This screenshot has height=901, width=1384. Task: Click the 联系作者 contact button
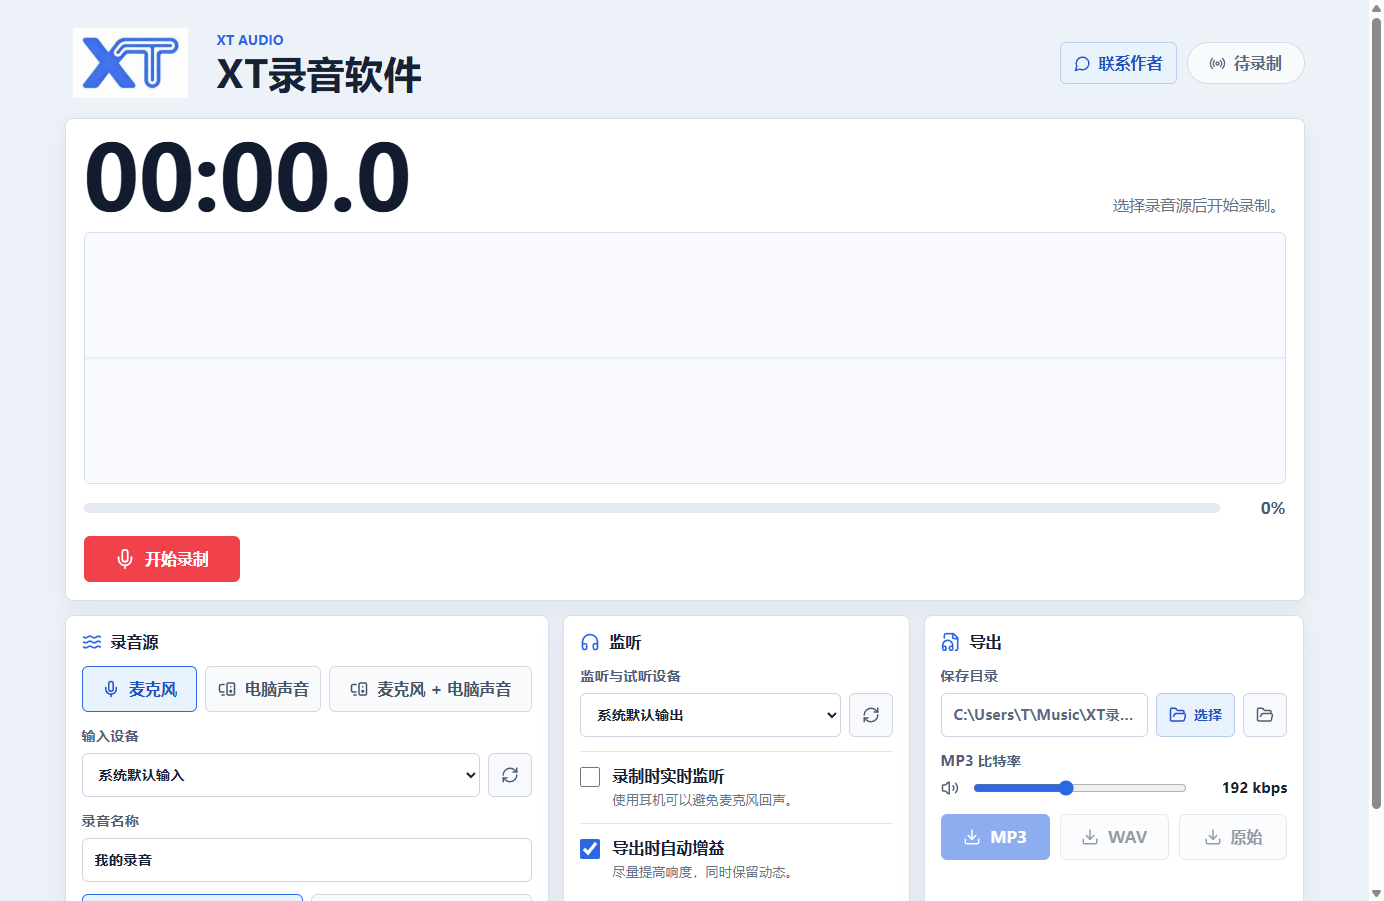1118,63
